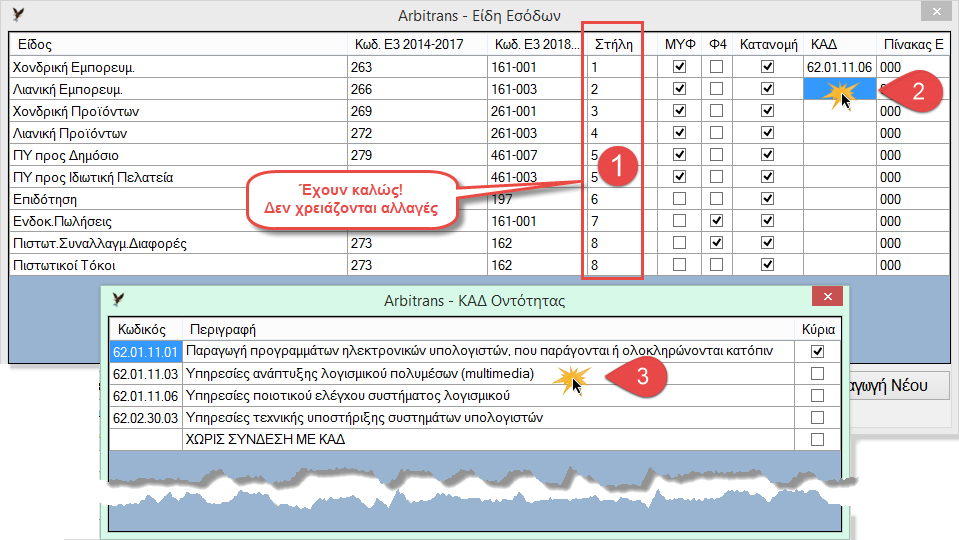
Task: Click the ΚΑΔ cell with 62.01.11.06
Action: [840, 67]
